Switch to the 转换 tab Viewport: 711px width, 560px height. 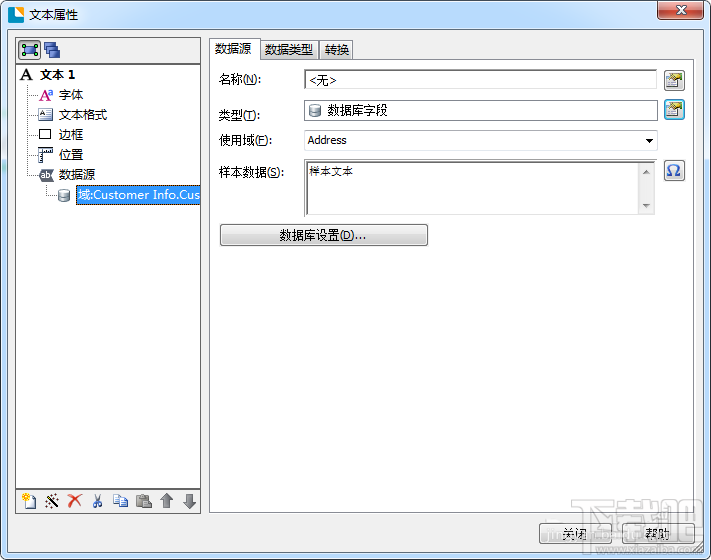pyautogui.click(x=336, y=50)
